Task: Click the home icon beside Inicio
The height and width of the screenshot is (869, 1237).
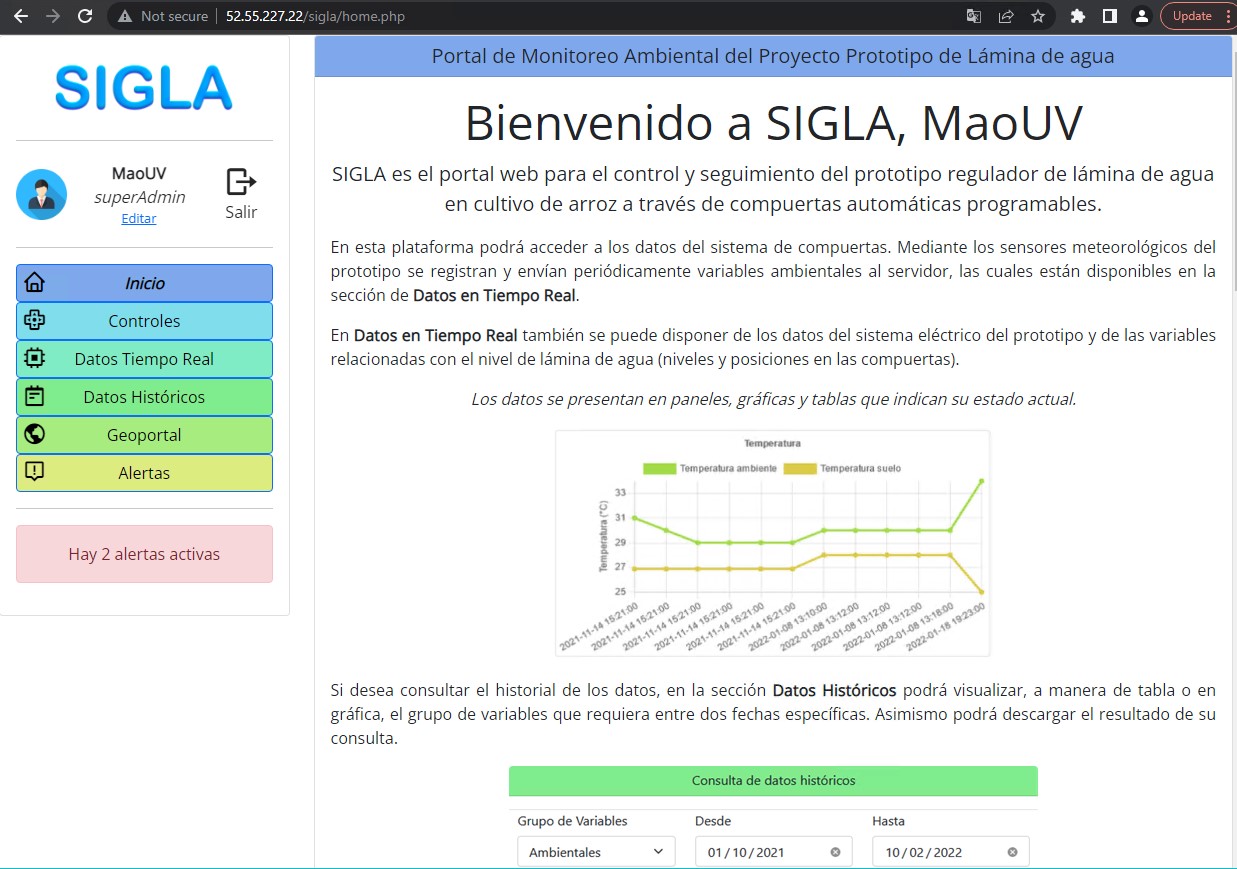Action: pyautogui.click(x=35, y=283)
